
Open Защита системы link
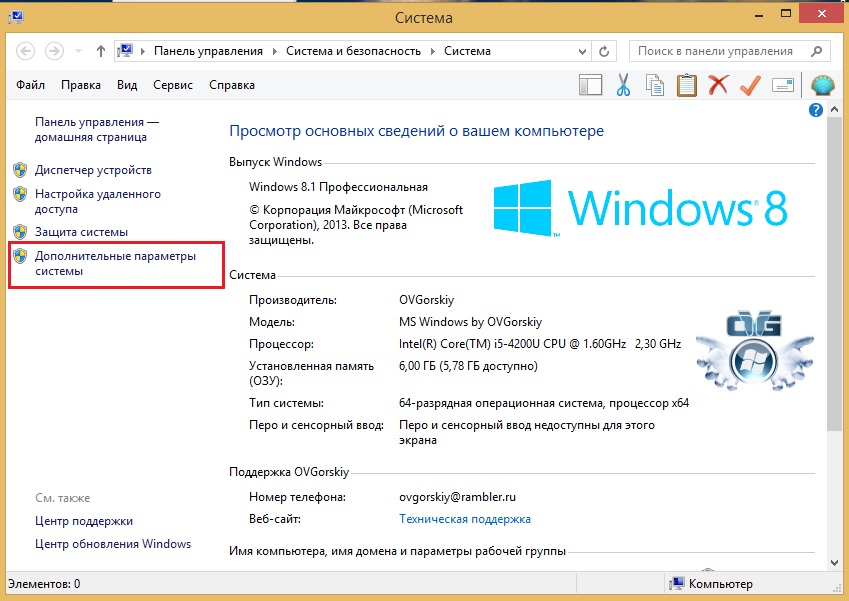point(81,232)
